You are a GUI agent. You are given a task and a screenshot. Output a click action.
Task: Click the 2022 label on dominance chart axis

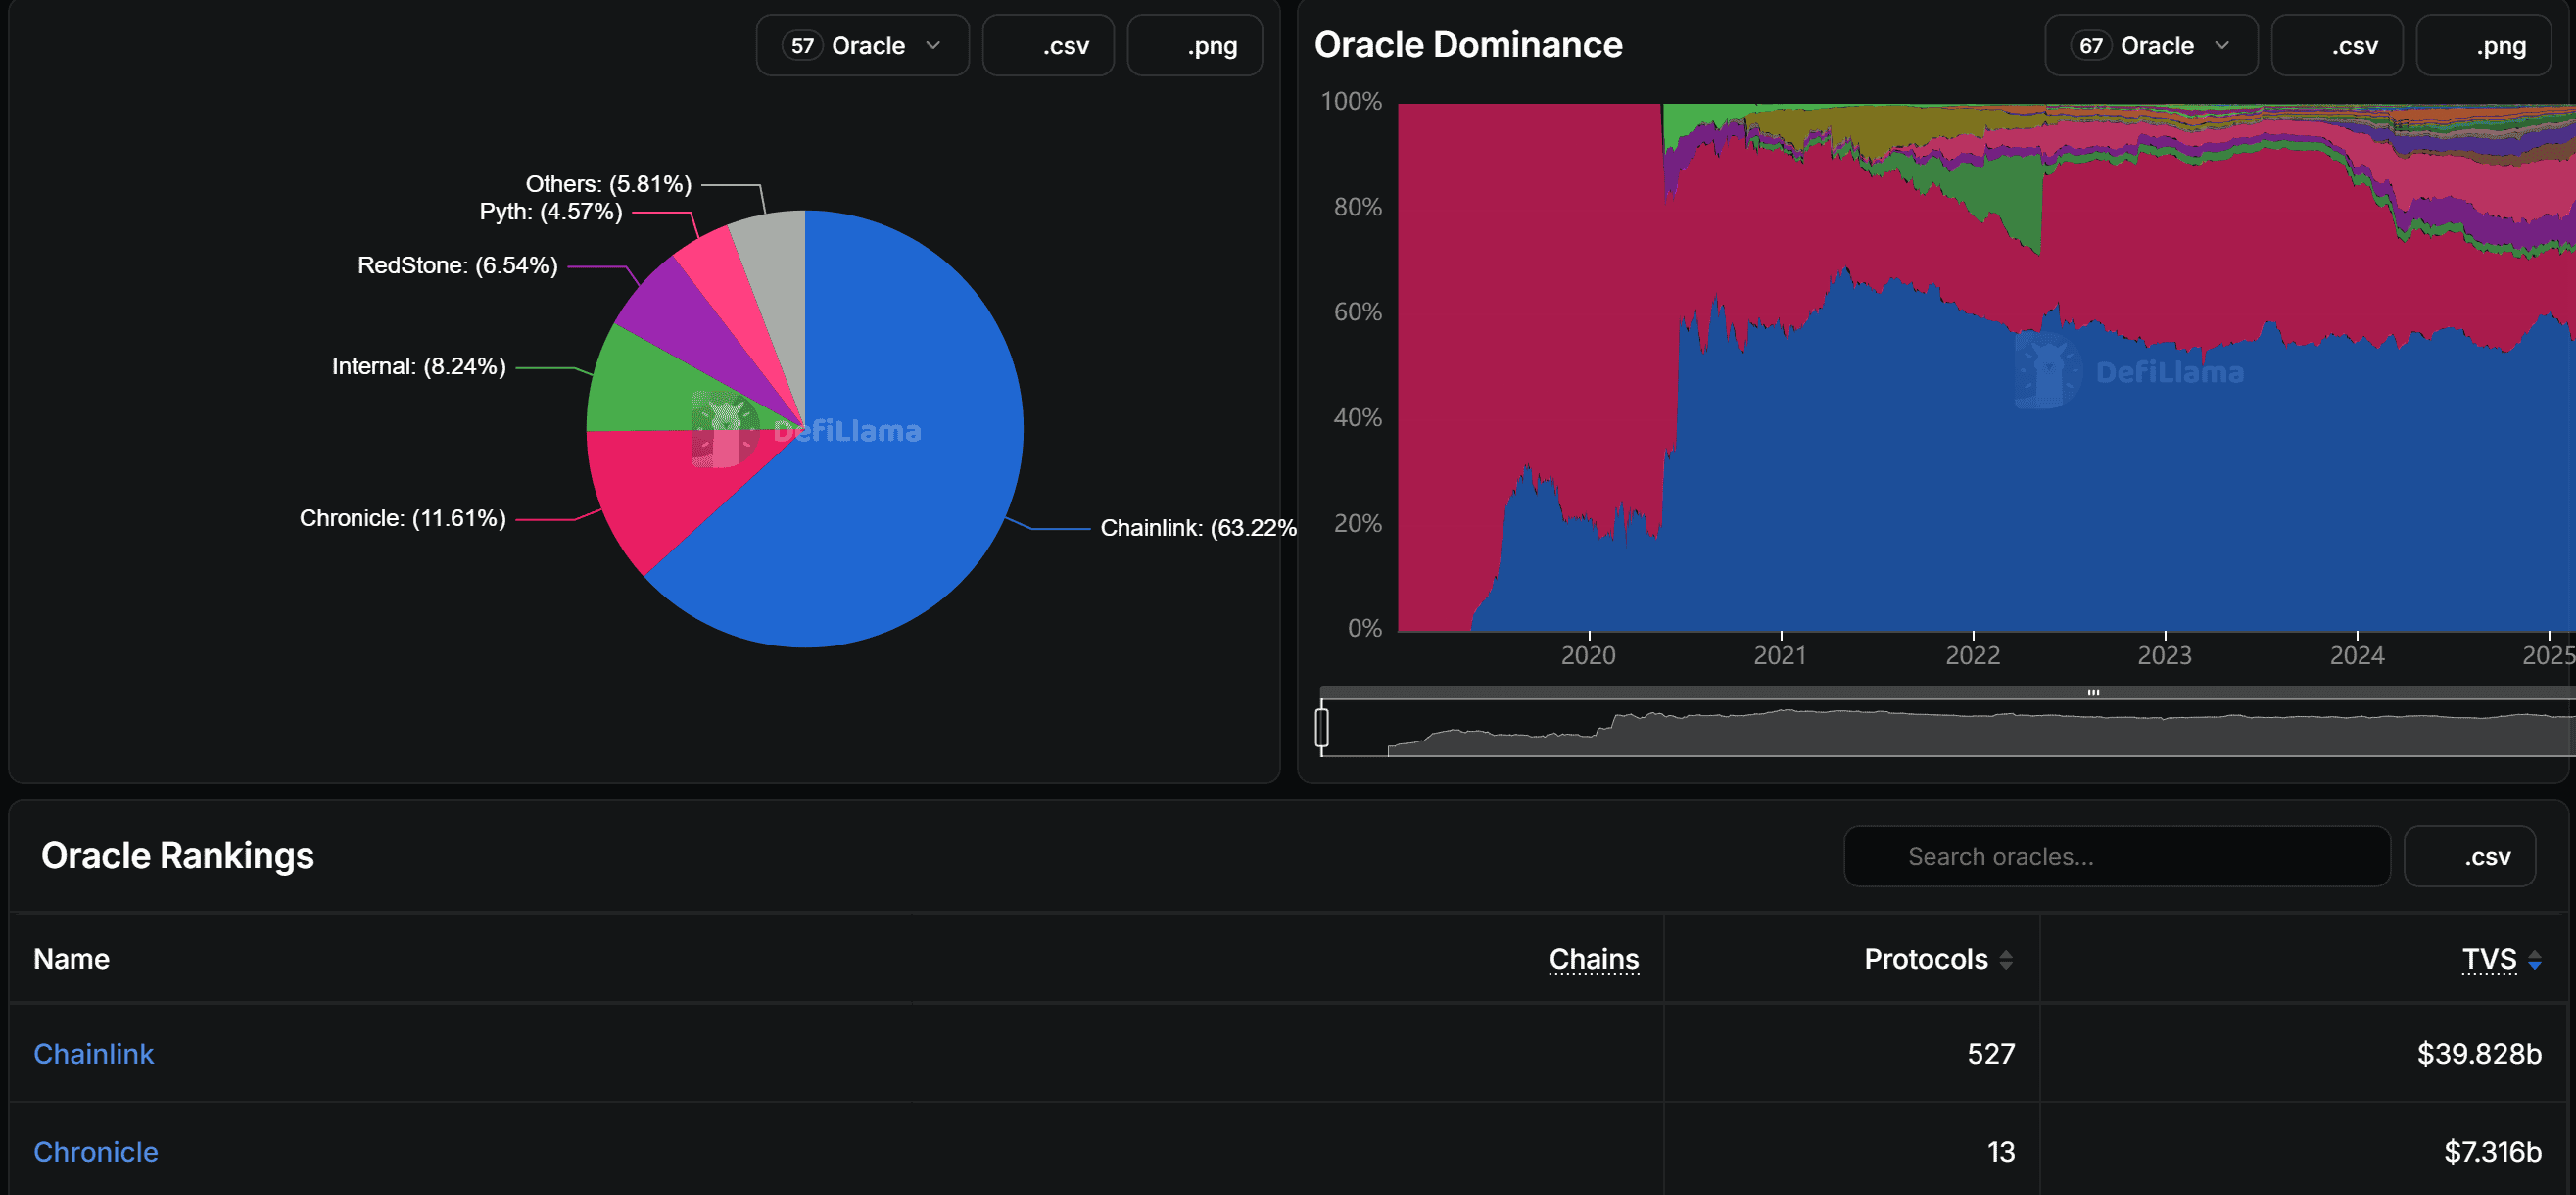(1973, 655)
